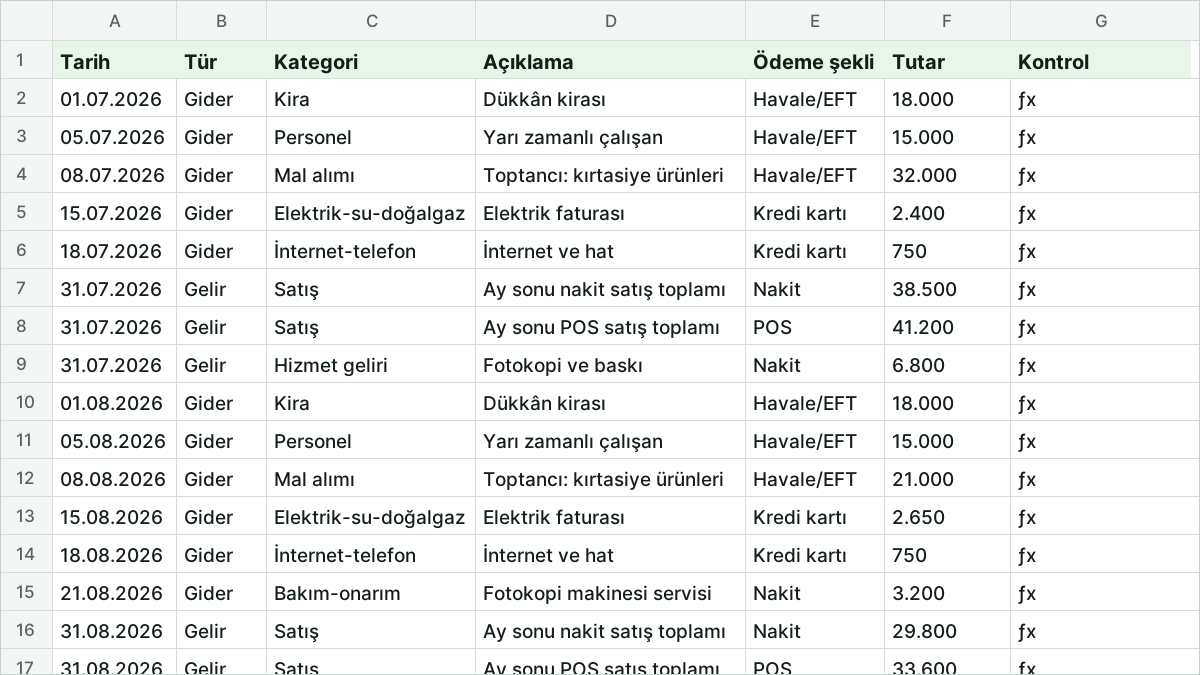
Task: Click the fx icon beside Tutar 2.400 in row 5
Action: tap(1027, 214)
